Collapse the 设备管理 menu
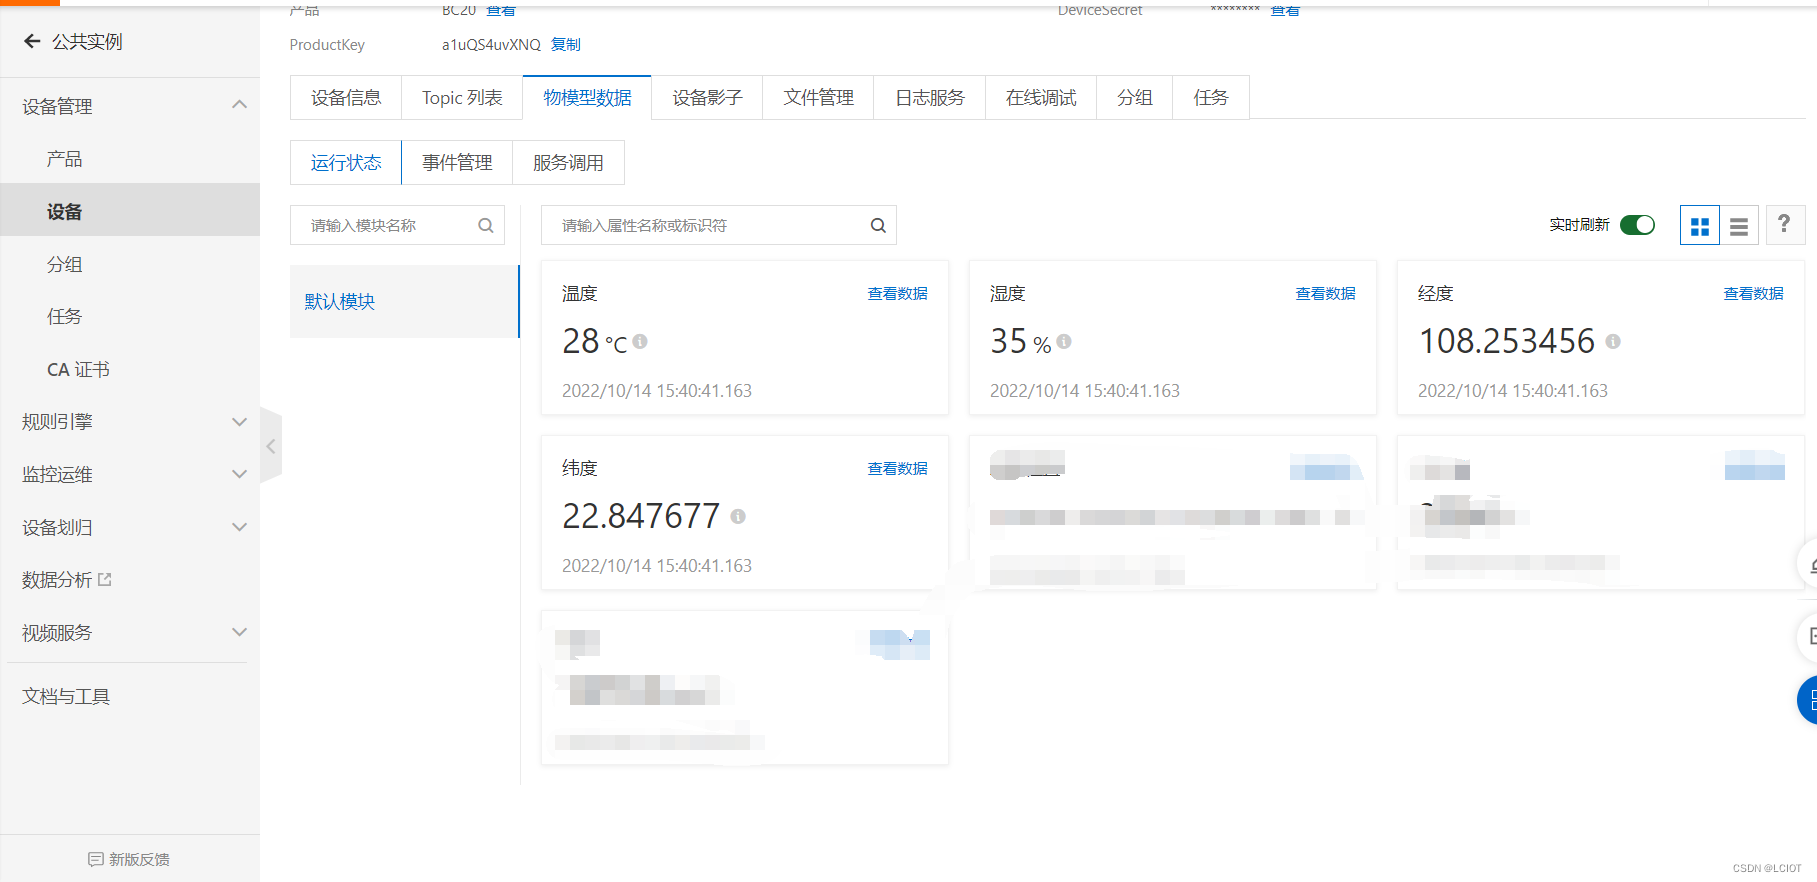Viewport: 1817px width, 882px height. pos(239,105)
